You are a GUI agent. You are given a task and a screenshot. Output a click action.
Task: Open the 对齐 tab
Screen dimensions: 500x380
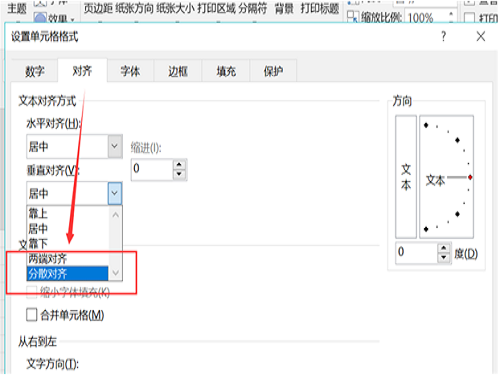[x=82, y=71]
